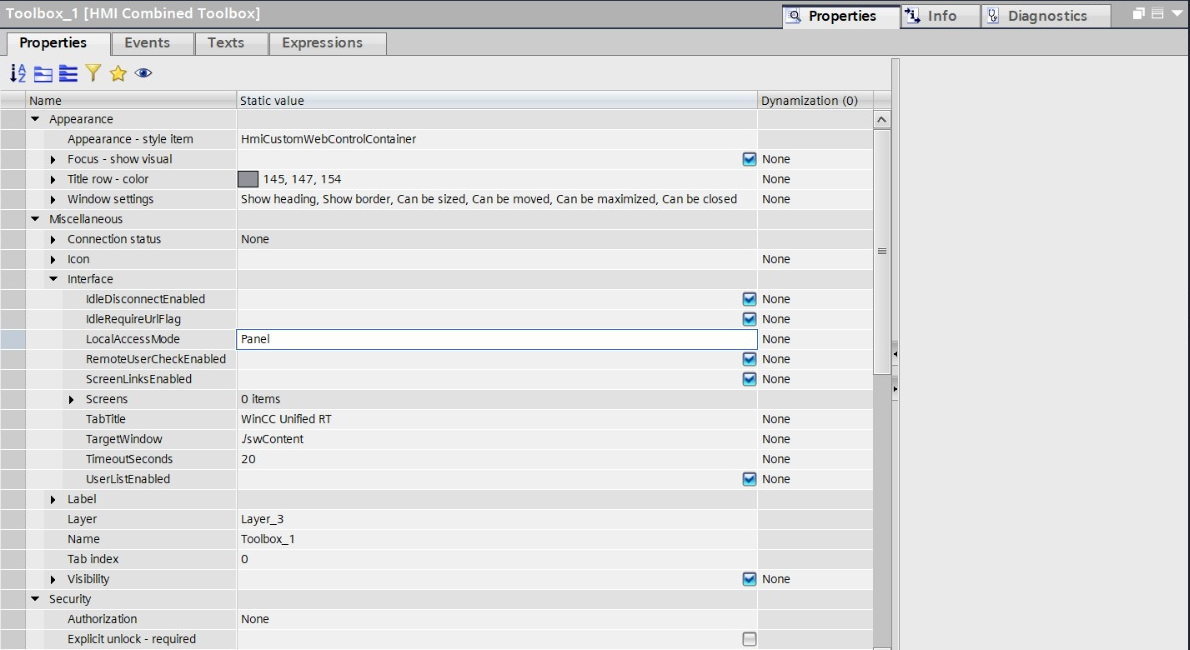Click the Window settings static value text
The height and width of the screenshot is (650, 1190).
[489, 199]
